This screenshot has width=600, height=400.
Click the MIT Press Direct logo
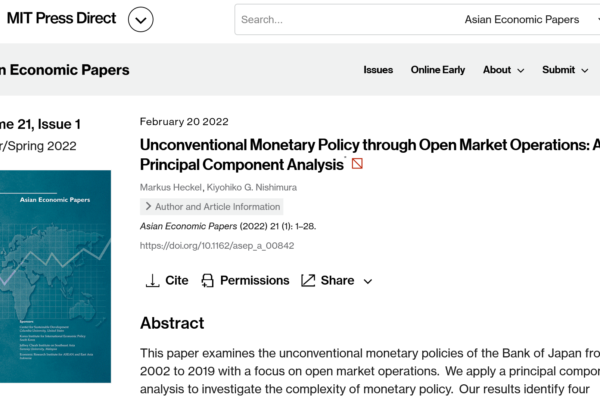coord(61,18)
